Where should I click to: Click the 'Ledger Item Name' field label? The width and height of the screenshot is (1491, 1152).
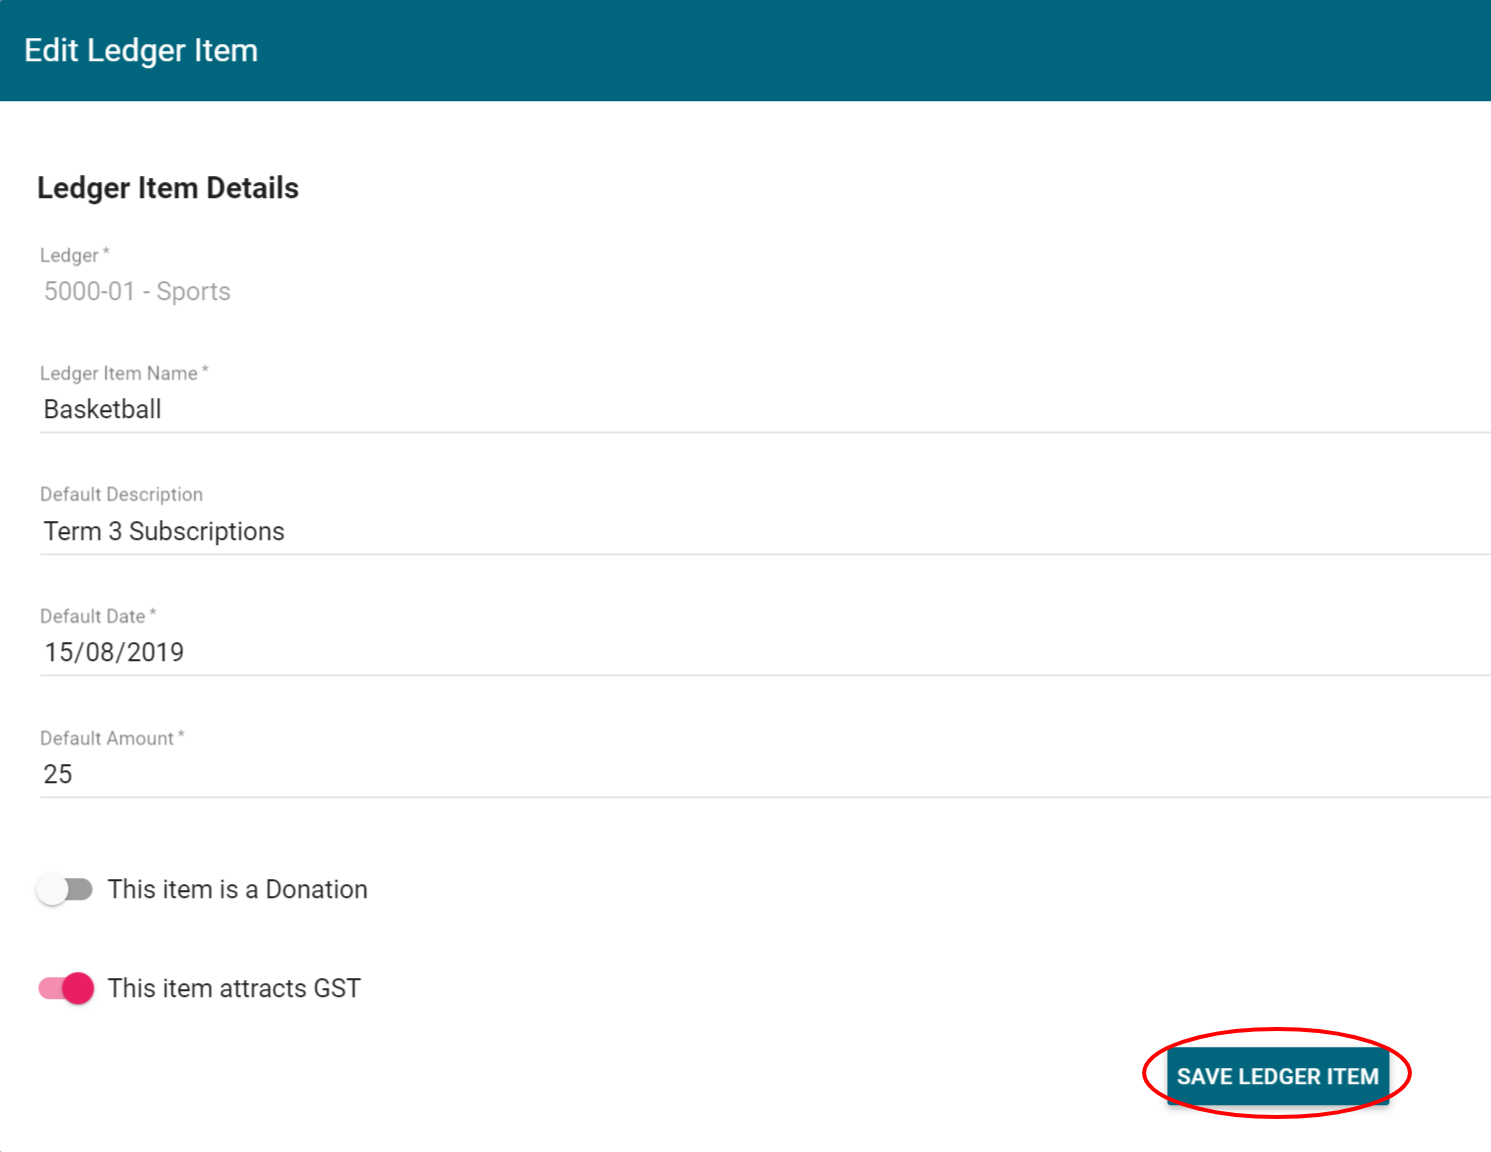tap(118, 373)
